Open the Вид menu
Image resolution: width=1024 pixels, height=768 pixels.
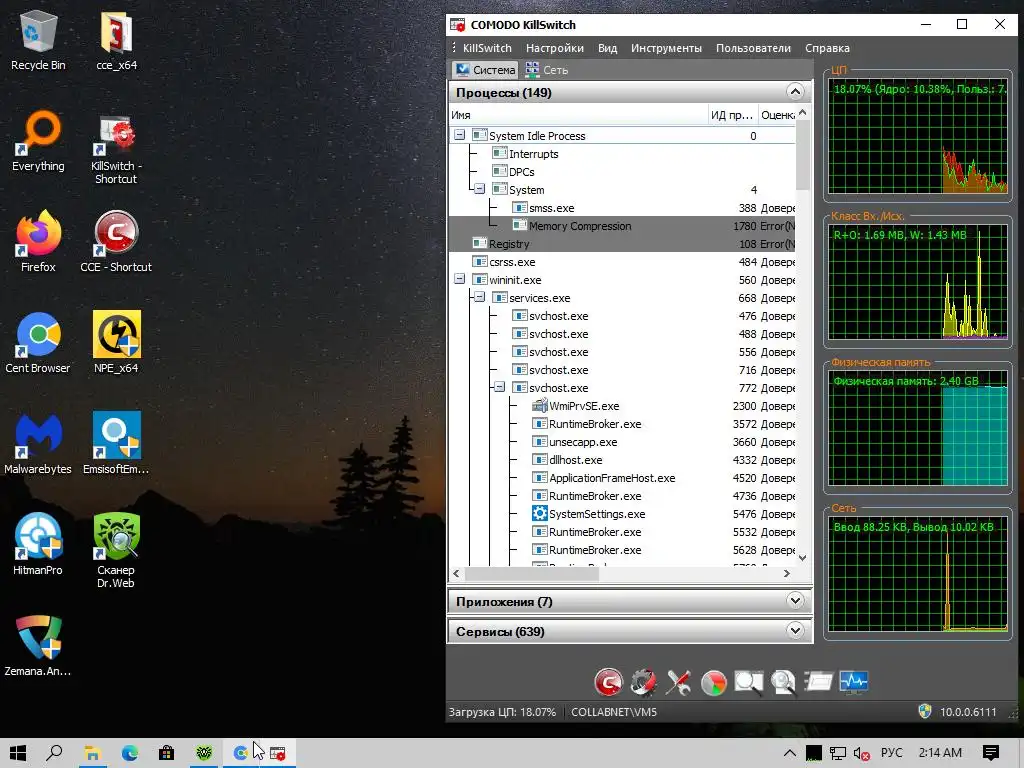coord(607,48)
